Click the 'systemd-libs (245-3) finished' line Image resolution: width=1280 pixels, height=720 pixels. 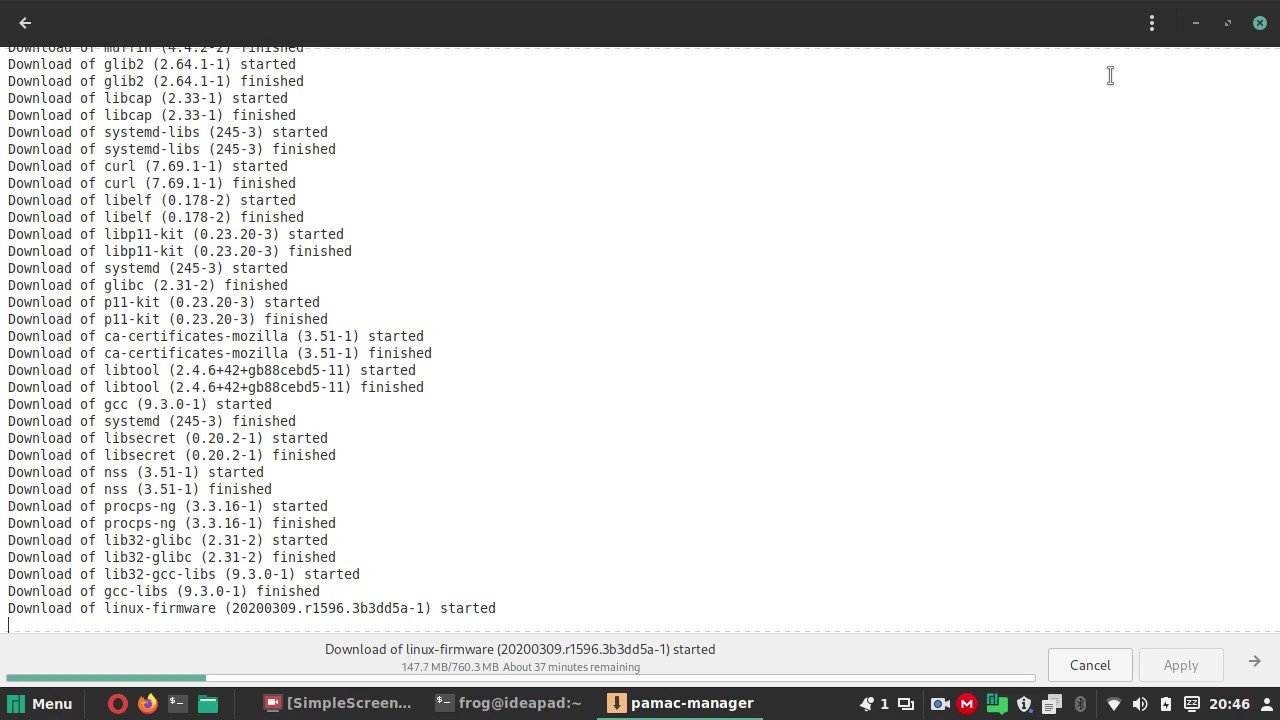tap(172, 149)
